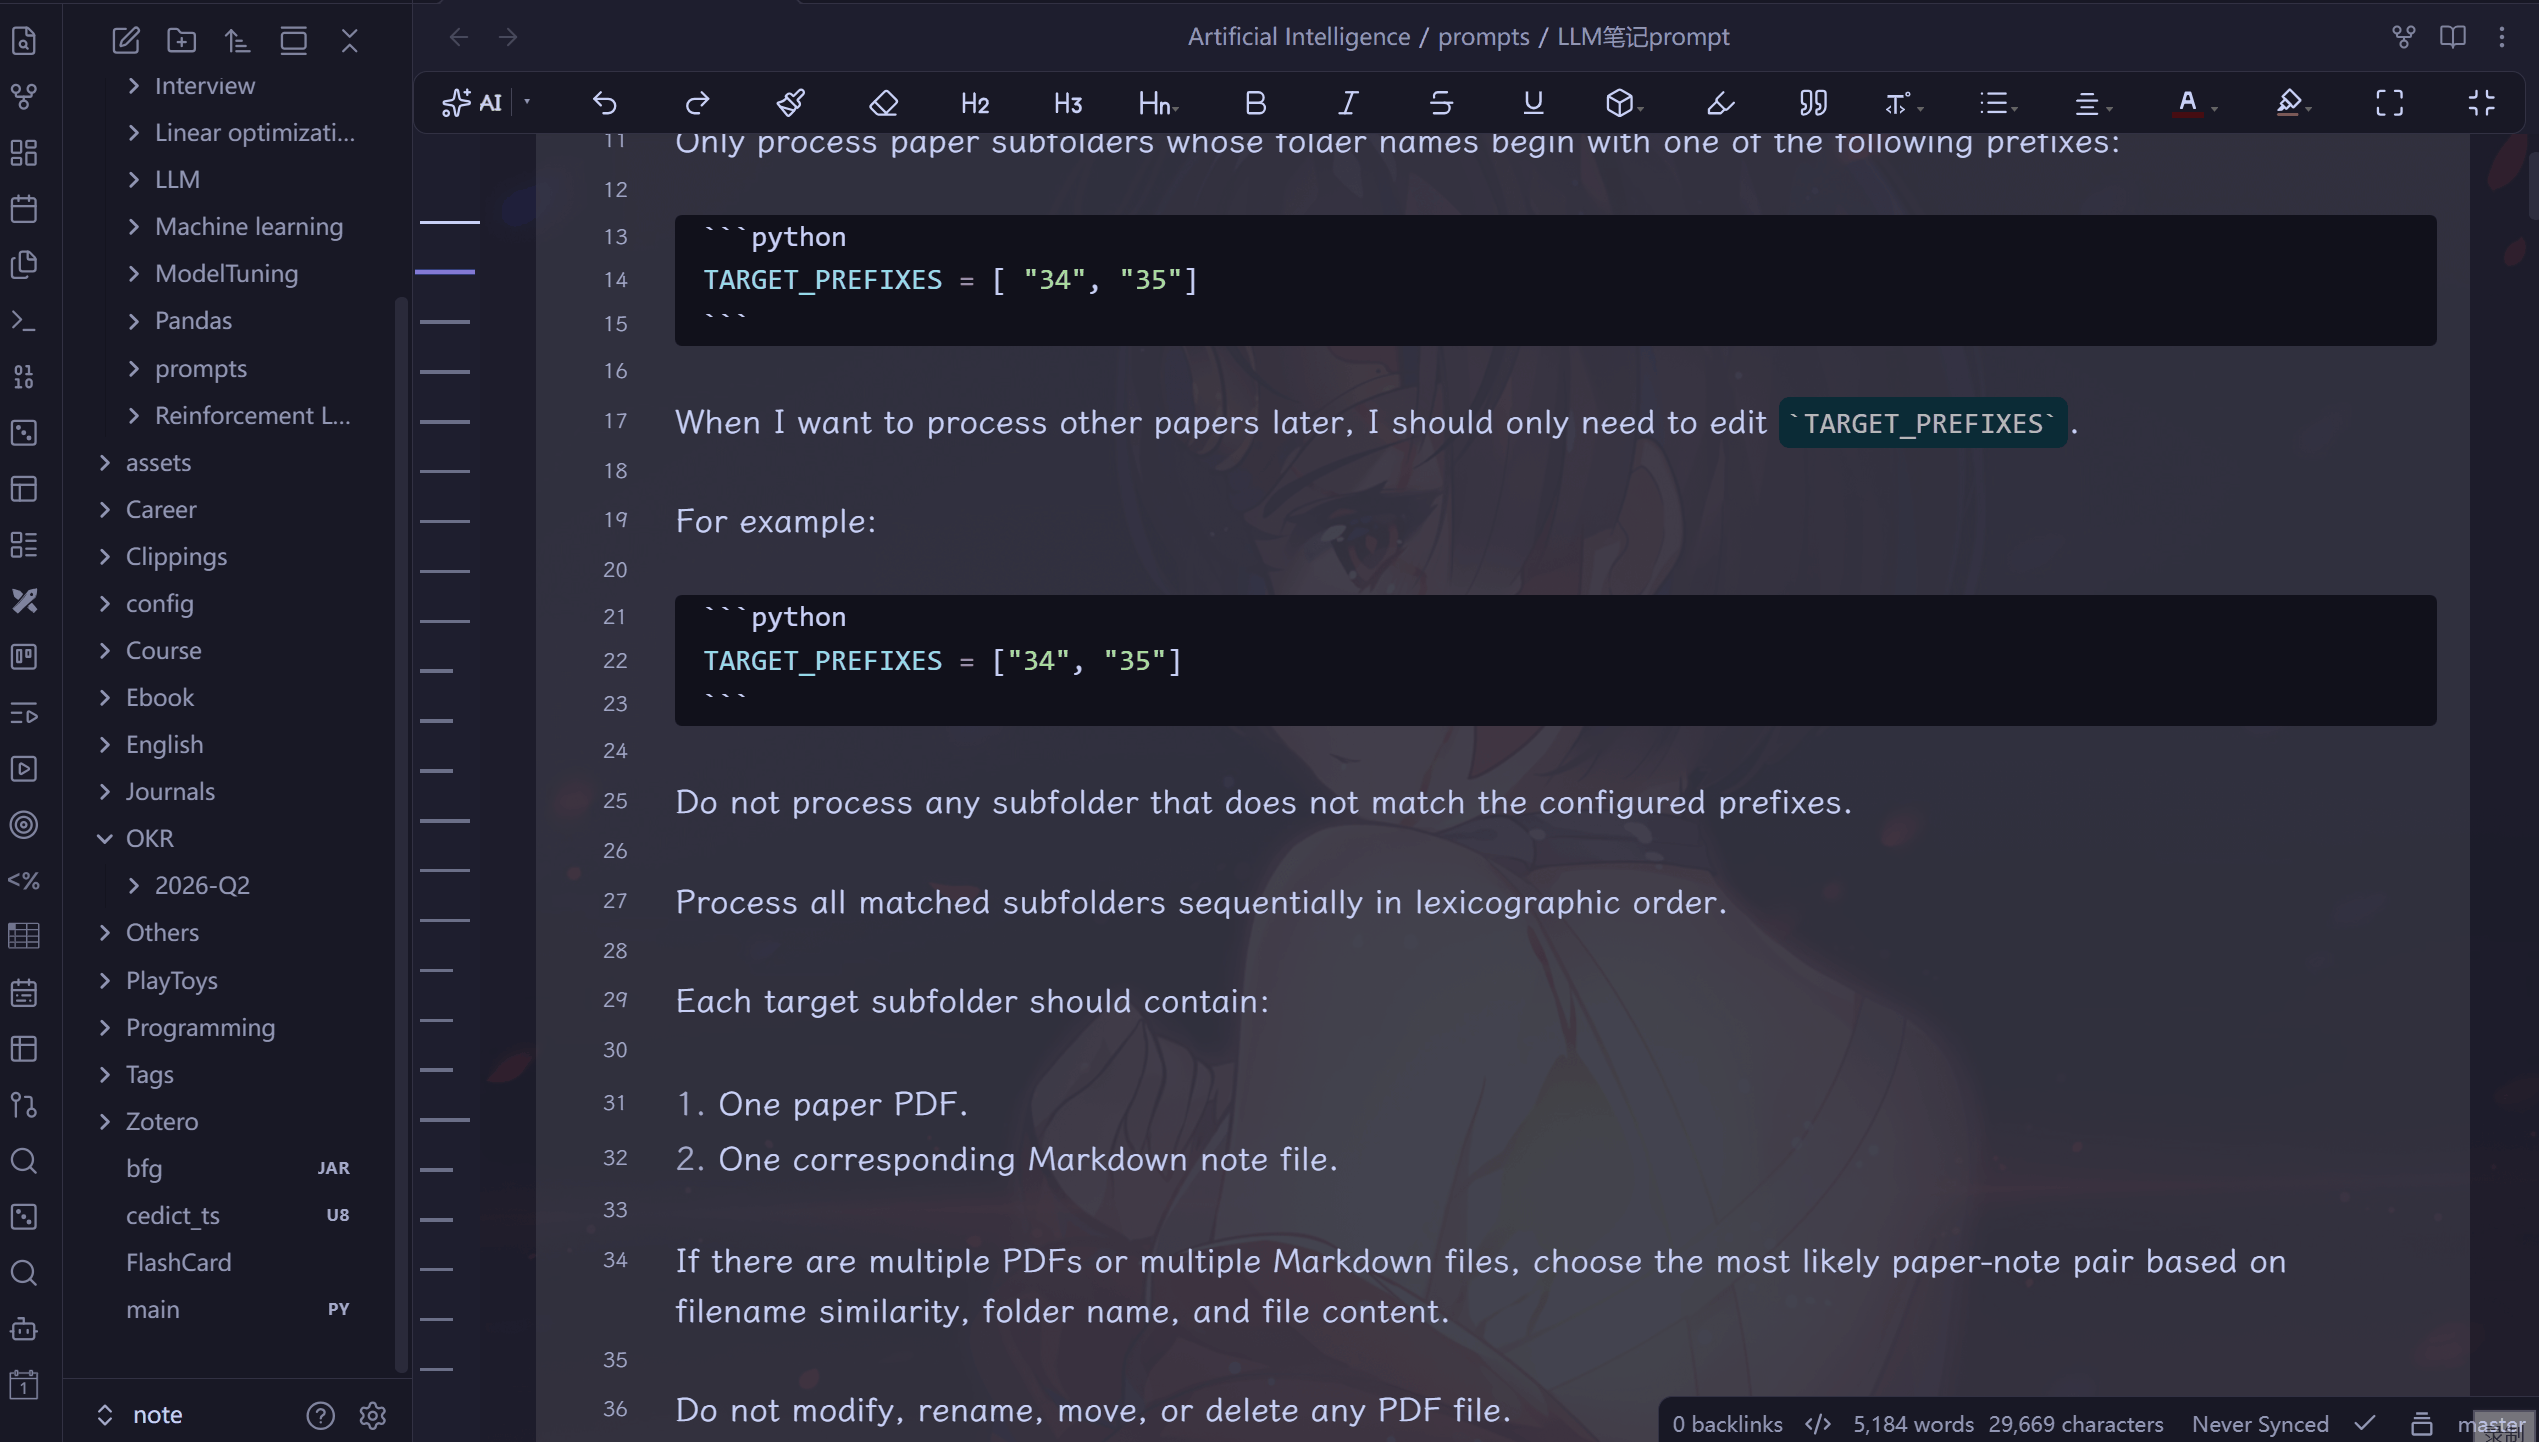
Task: Navigate forward with the right arrow
Action: pos(508,37)
